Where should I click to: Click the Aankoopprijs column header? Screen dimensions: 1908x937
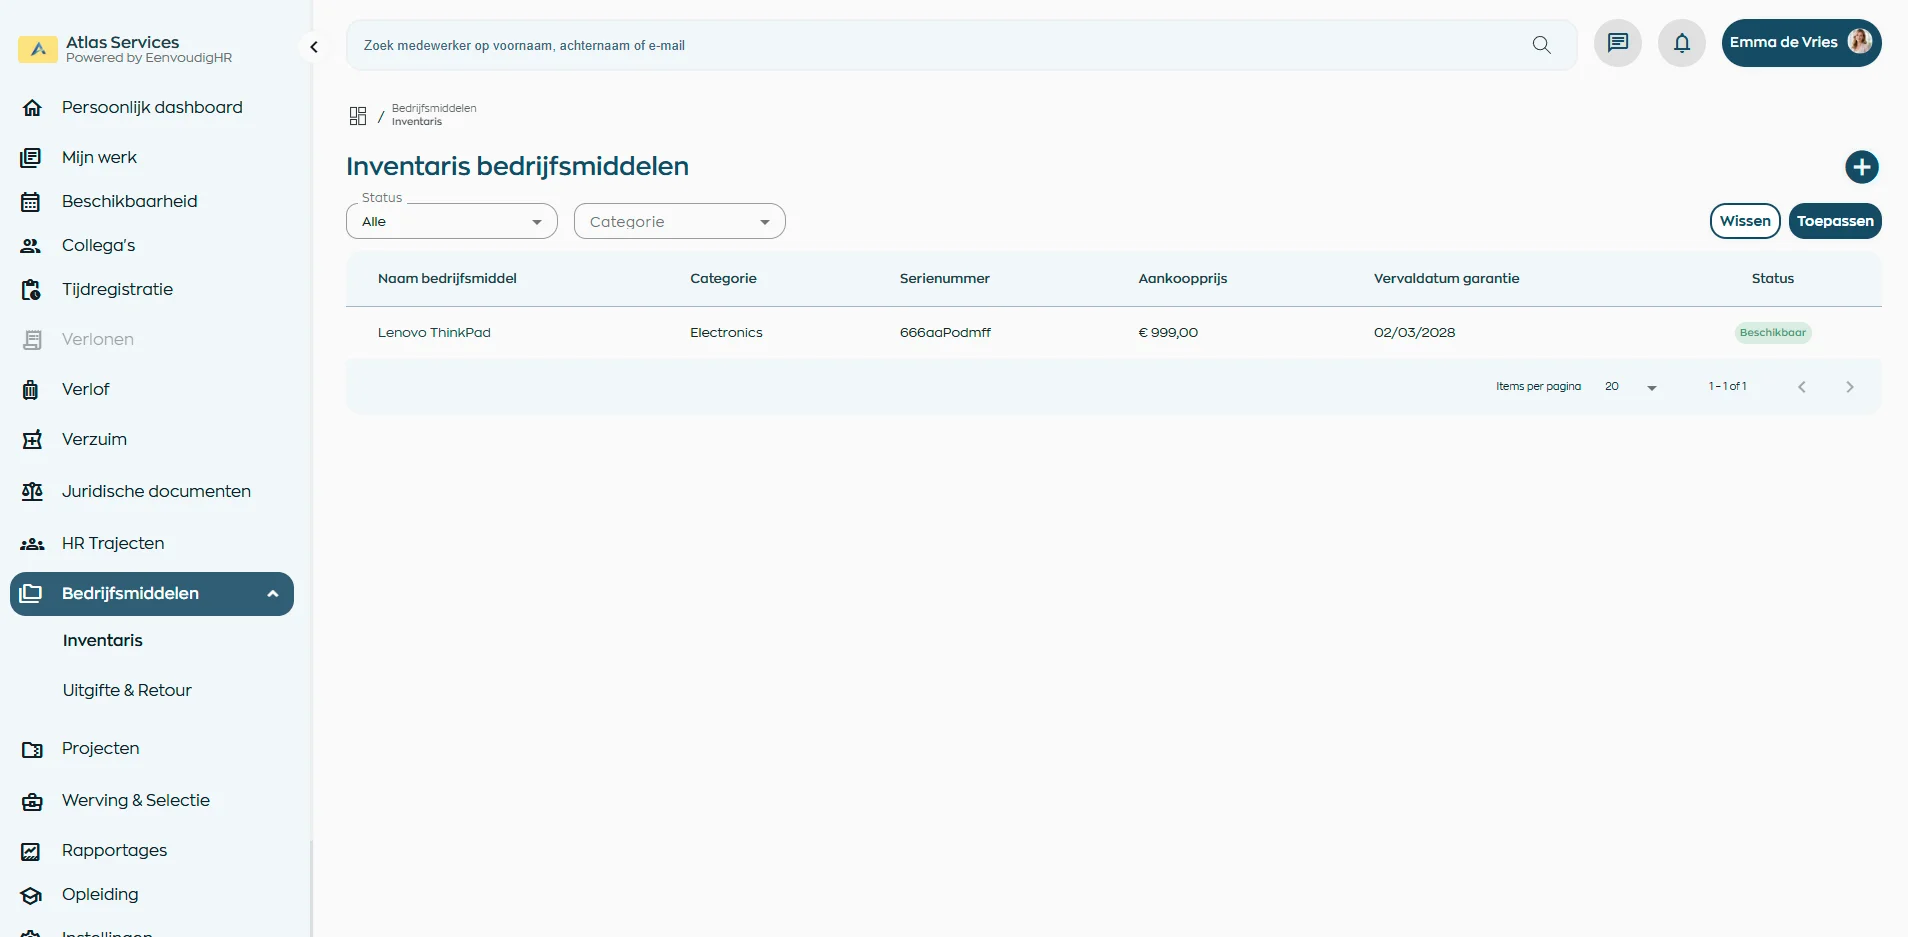[x=1182, y=279]
